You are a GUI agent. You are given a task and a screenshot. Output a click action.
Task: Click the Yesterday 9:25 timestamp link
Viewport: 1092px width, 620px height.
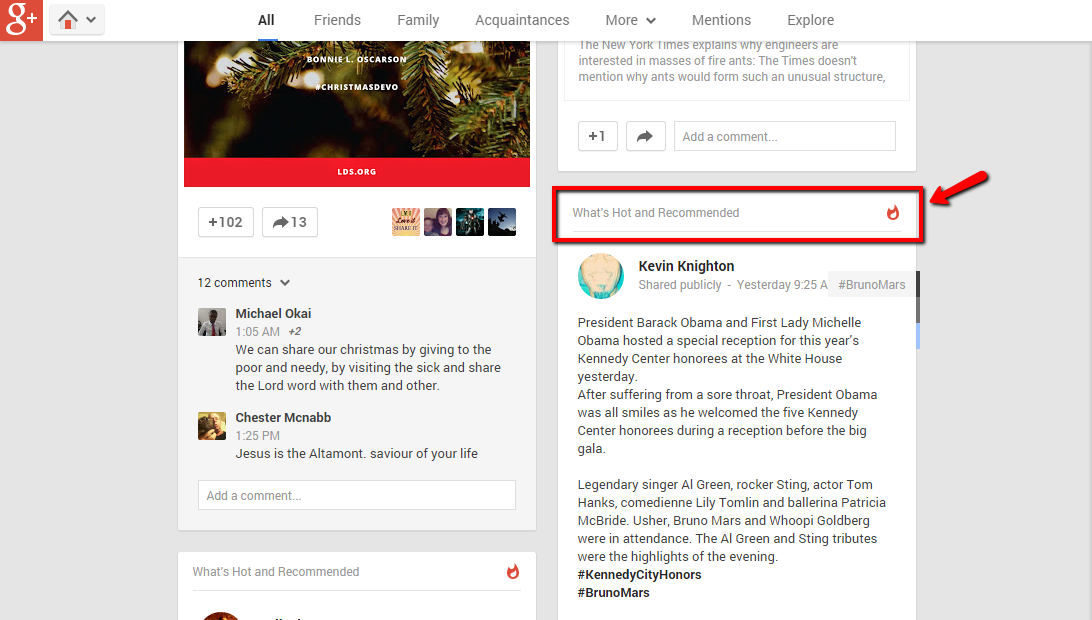[782, 285]
